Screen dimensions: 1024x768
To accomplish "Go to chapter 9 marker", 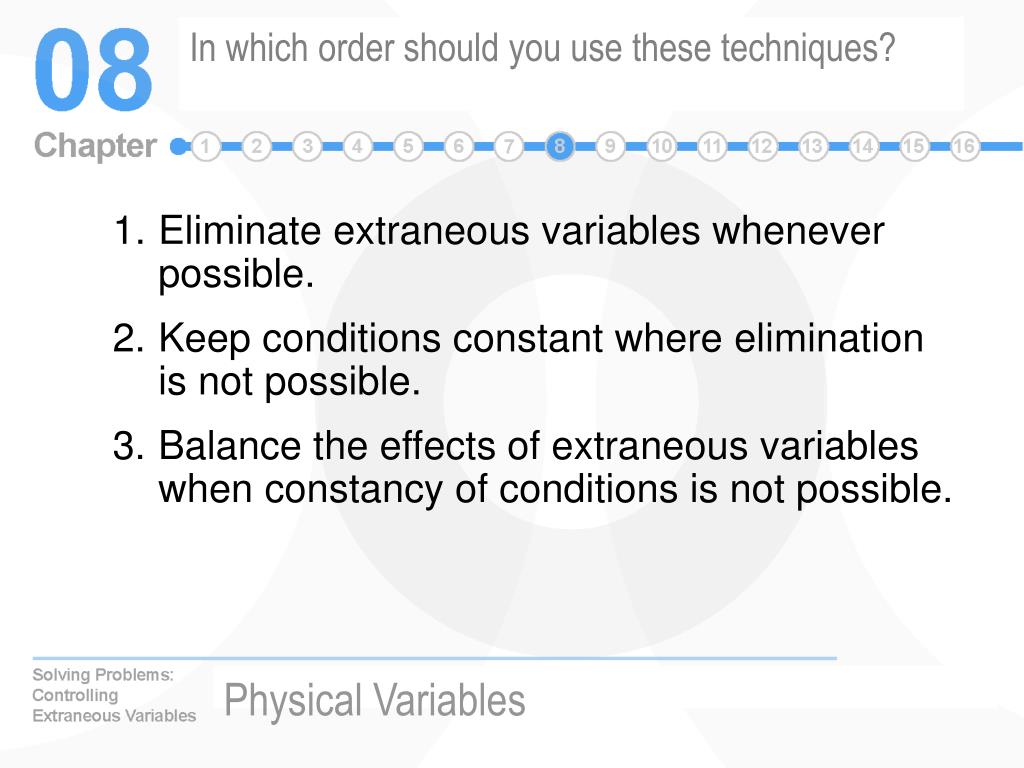I will click(x=610, y=146).
